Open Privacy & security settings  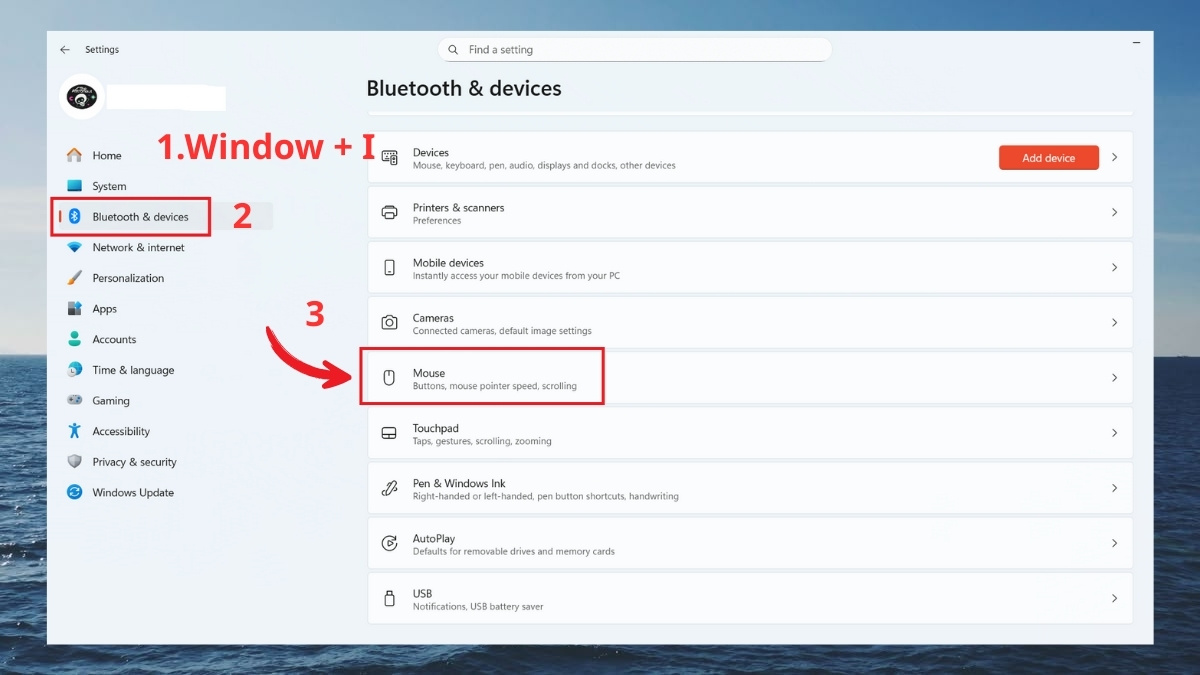point(134,462)
